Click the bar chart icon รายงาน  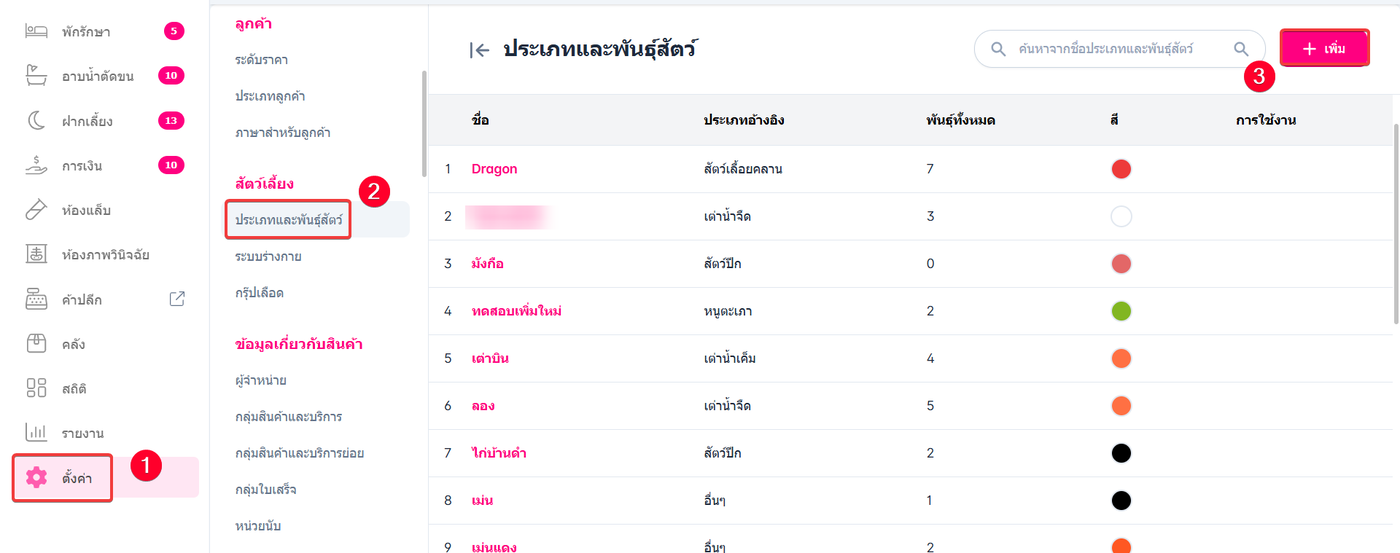(37, 432)
